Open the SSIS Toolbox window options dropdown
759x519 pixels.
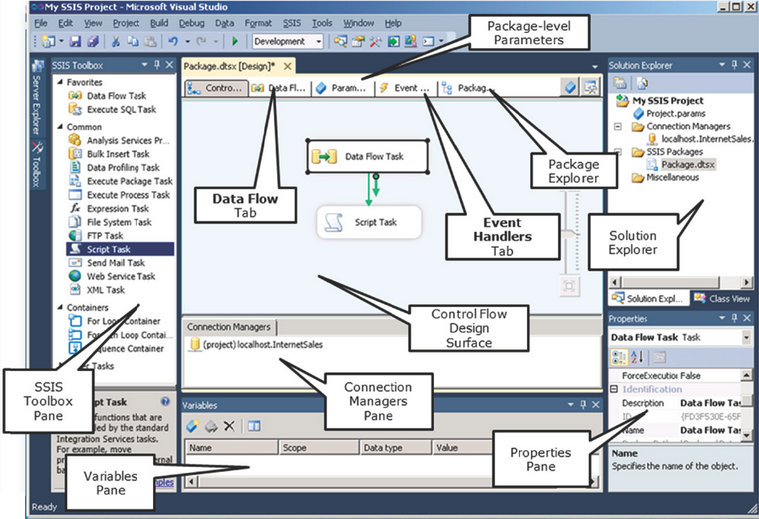click(x=144, y=65)
